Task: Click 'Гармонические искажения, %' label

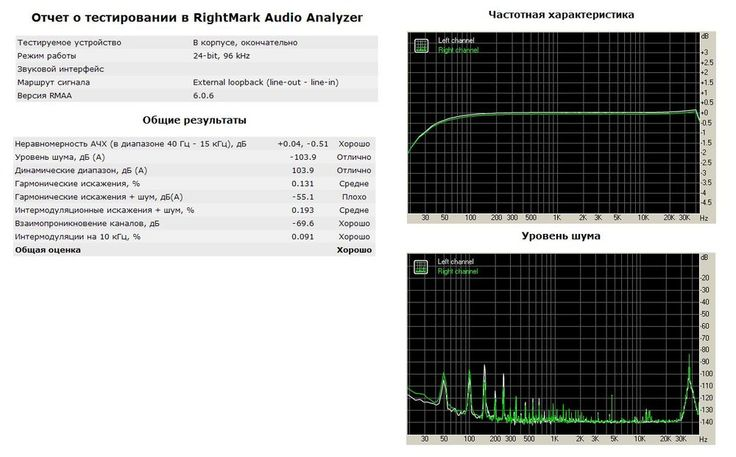Action: click(77, 183)
